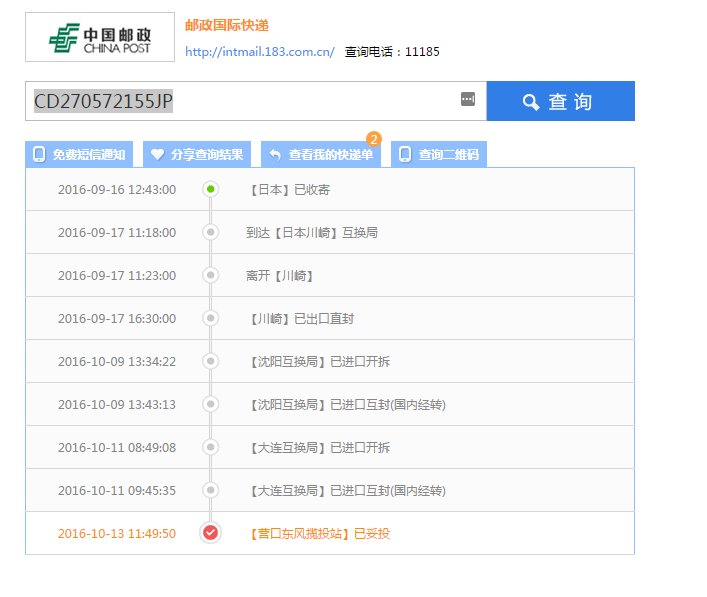The width and height of the screenshot is (707, 597).
Task: Click the 查询电话：11185 text
Action: pyautogui.click(x=392, y=52)
